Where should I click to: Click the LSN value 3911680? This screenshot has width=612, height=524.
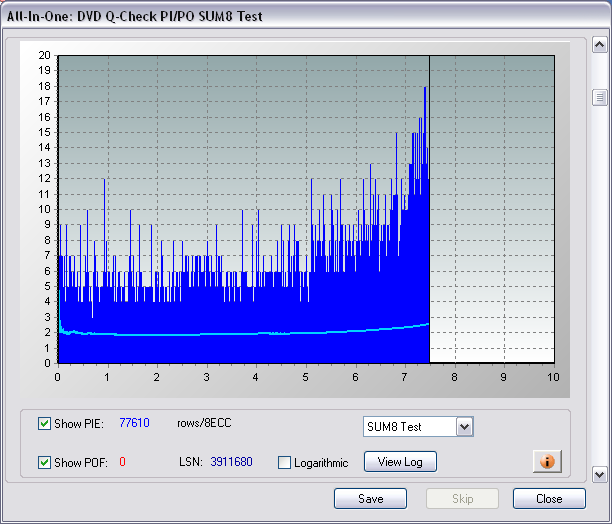click(x=231, y=462)
